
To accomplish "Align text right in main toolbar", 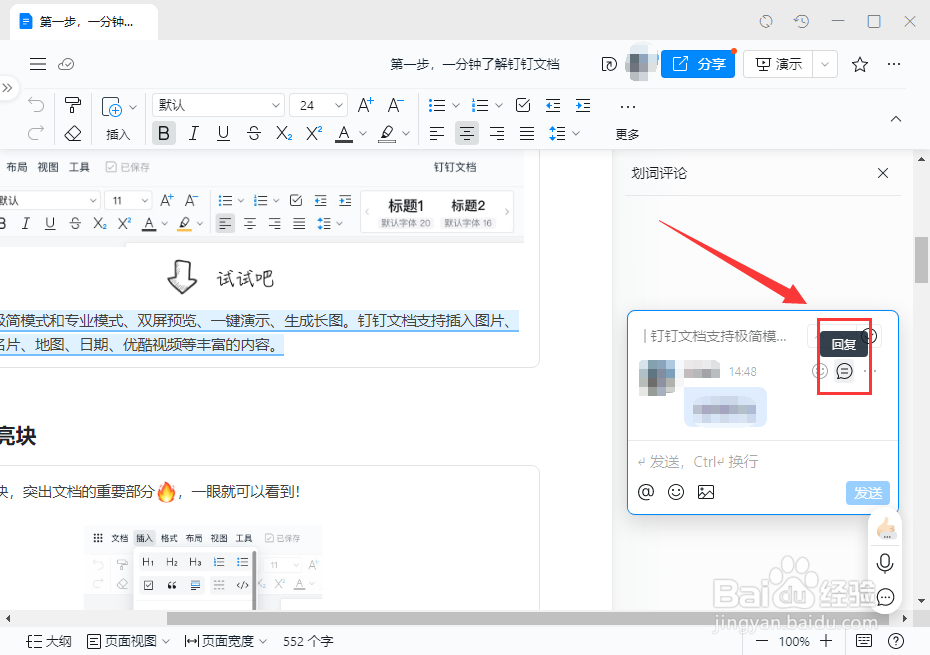I will coord(497,133).
